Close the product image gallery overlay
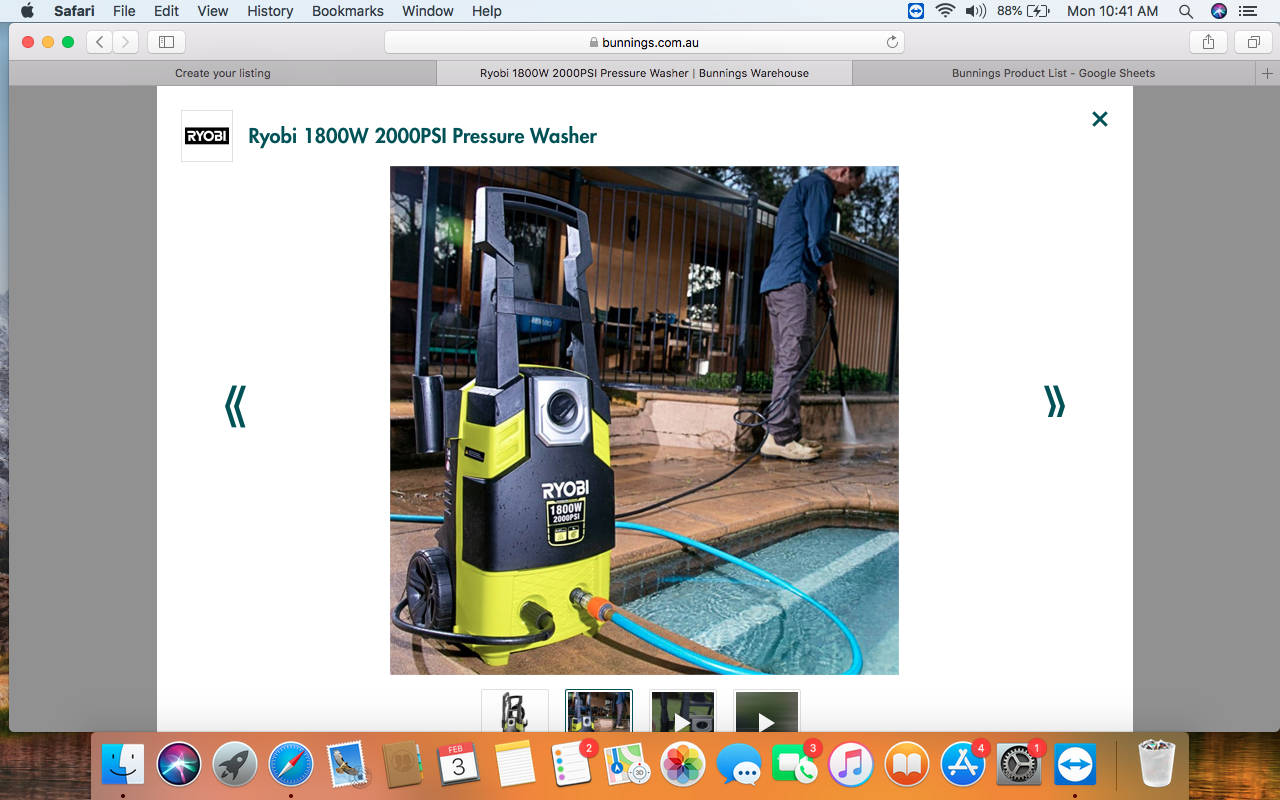 (1100, 119)
